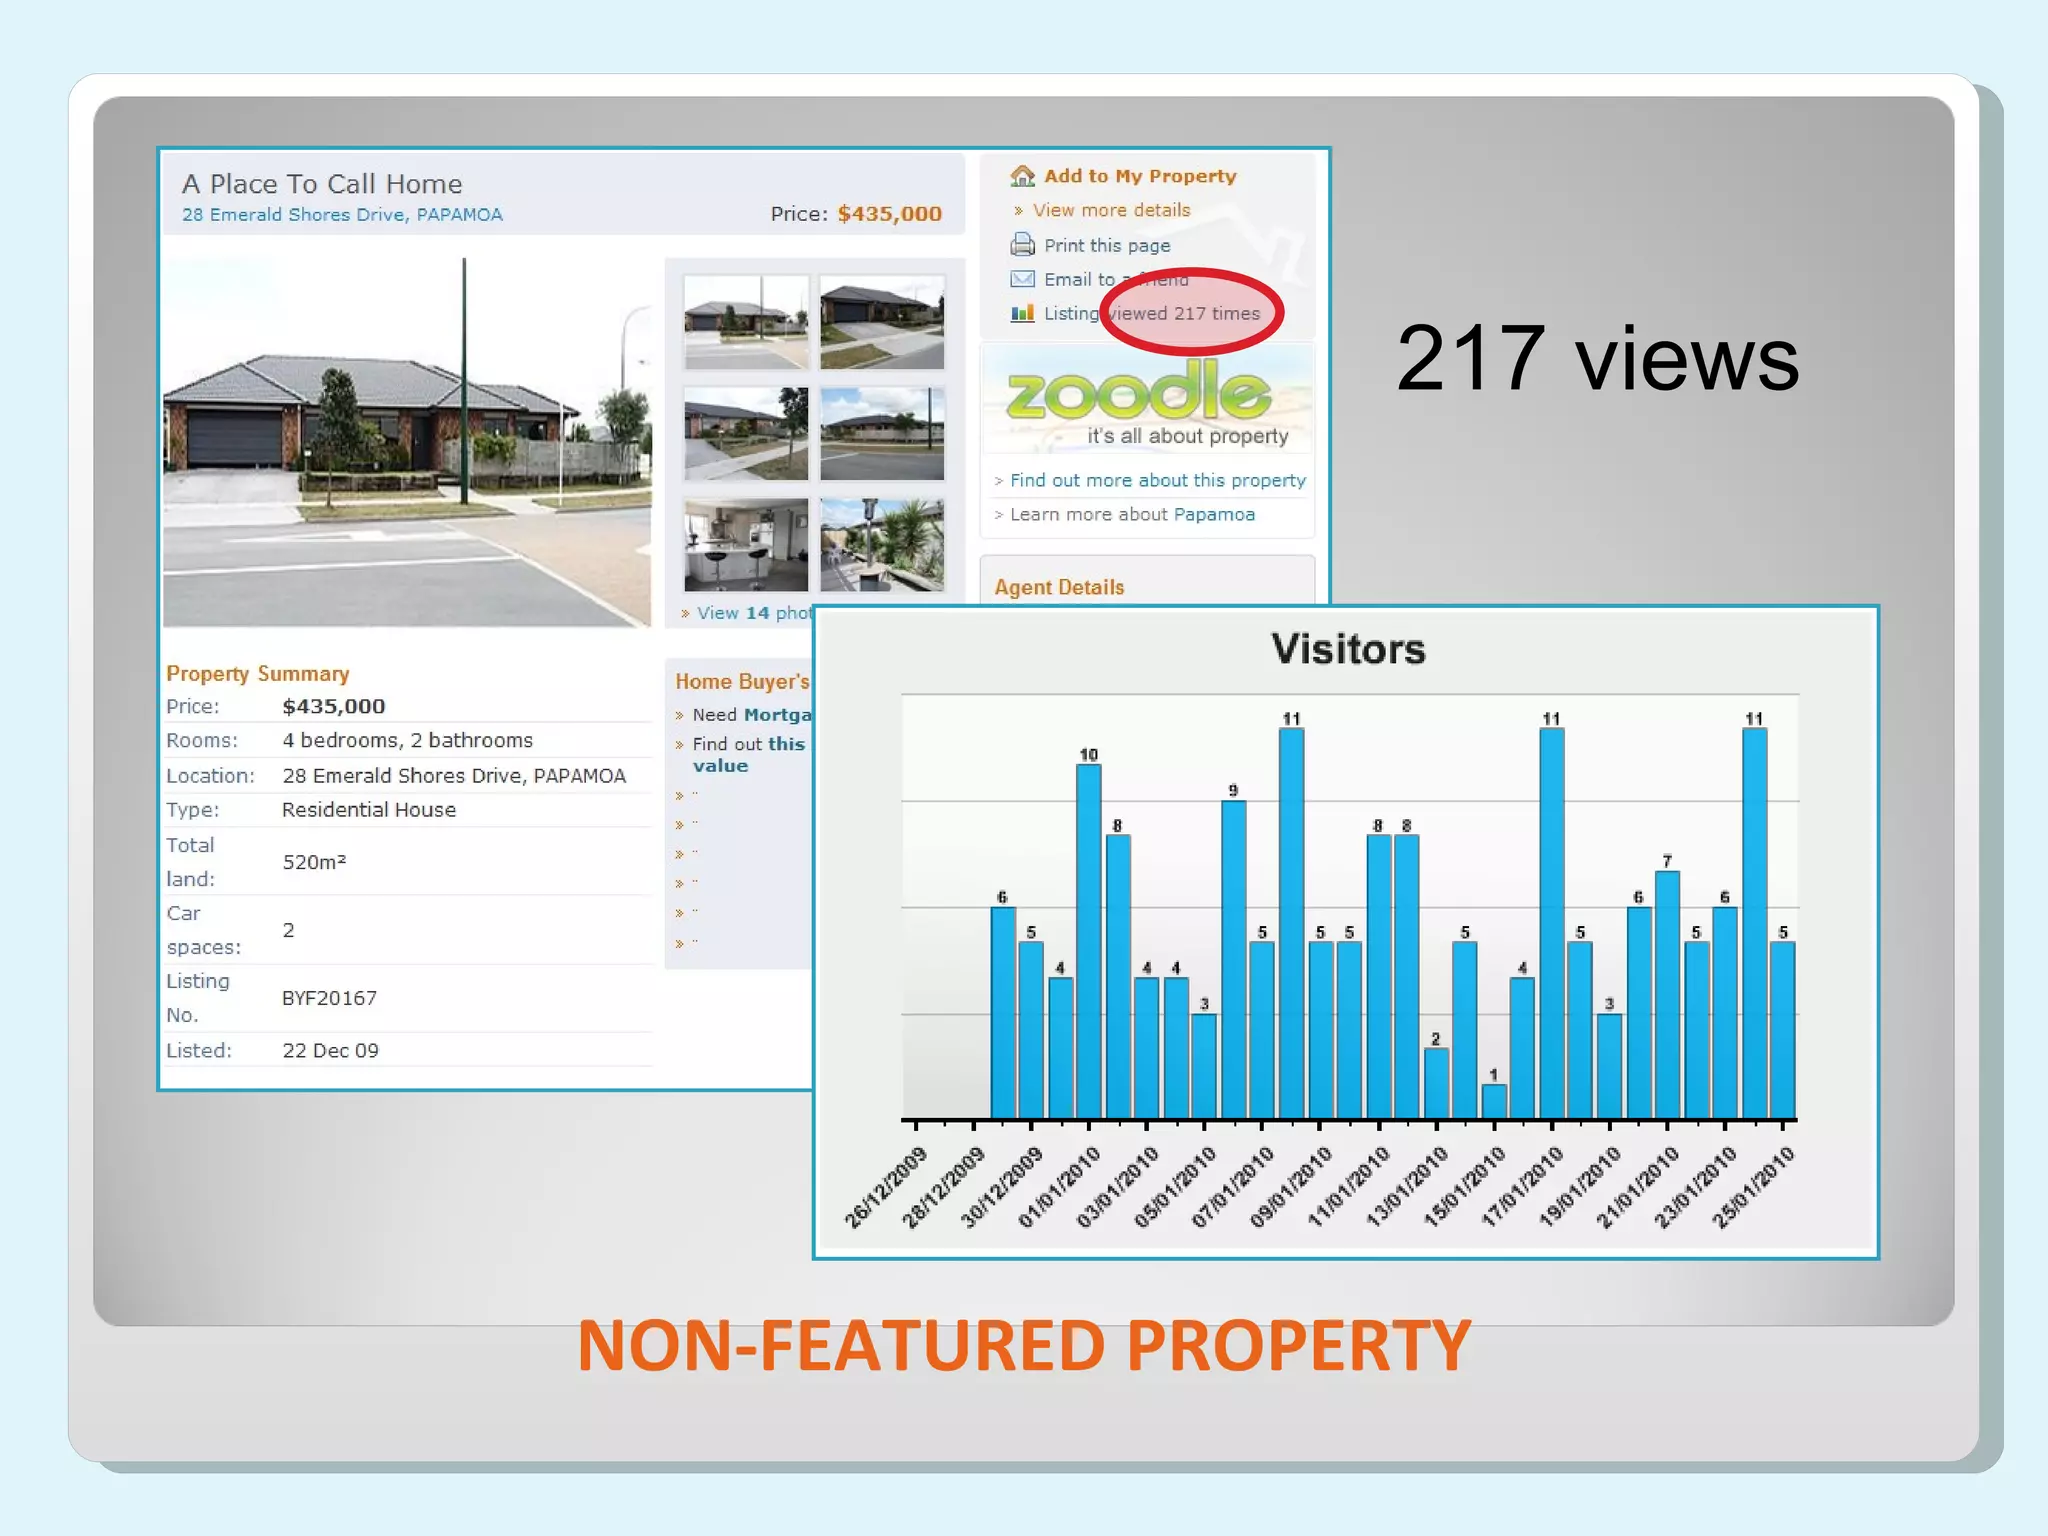Viewport: 2048px width, 1536px height.
Task: Click the 25/01/2010 axis date label
Action: pyautogui.click(x=1753, y=1188)
